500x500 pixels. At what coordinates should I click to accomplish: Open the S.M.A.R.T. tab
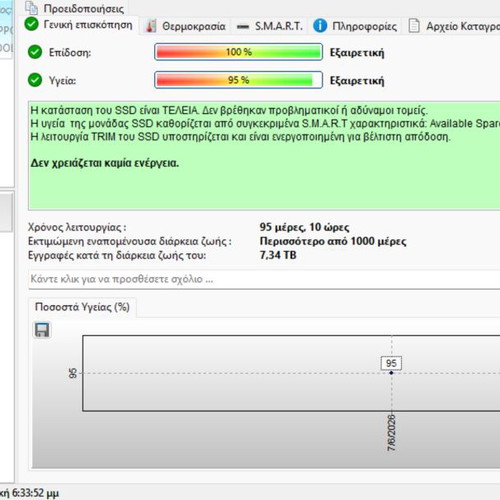[x=270, y=26]
